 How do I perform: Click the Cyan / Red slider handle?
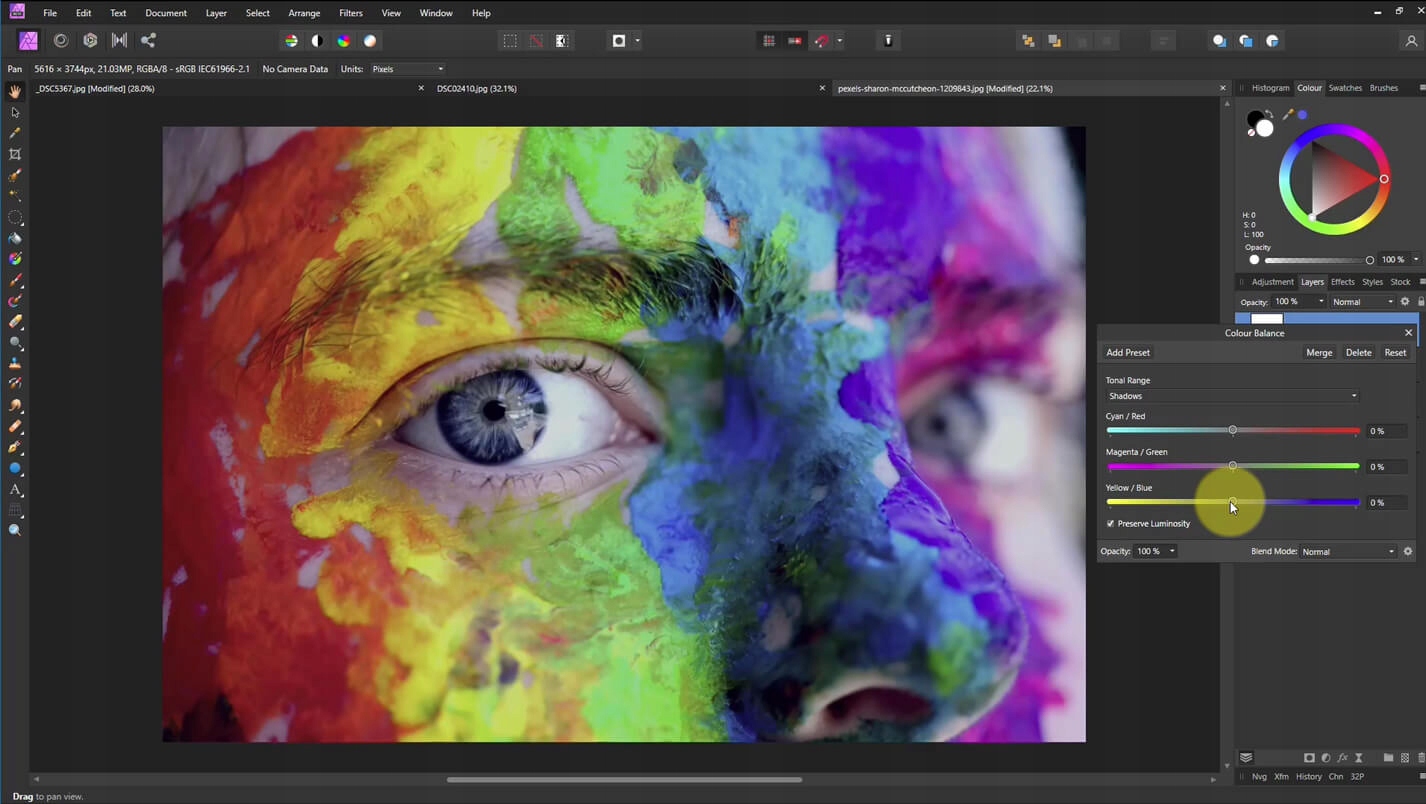coord(1232,430)
